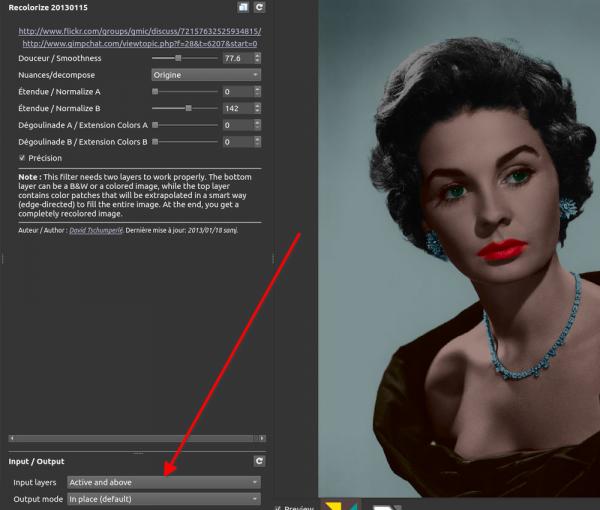Increment the Douceur / Smoothness spinner arrow
This screenshot has width=600, height=510.
click(x=258, y=56)
